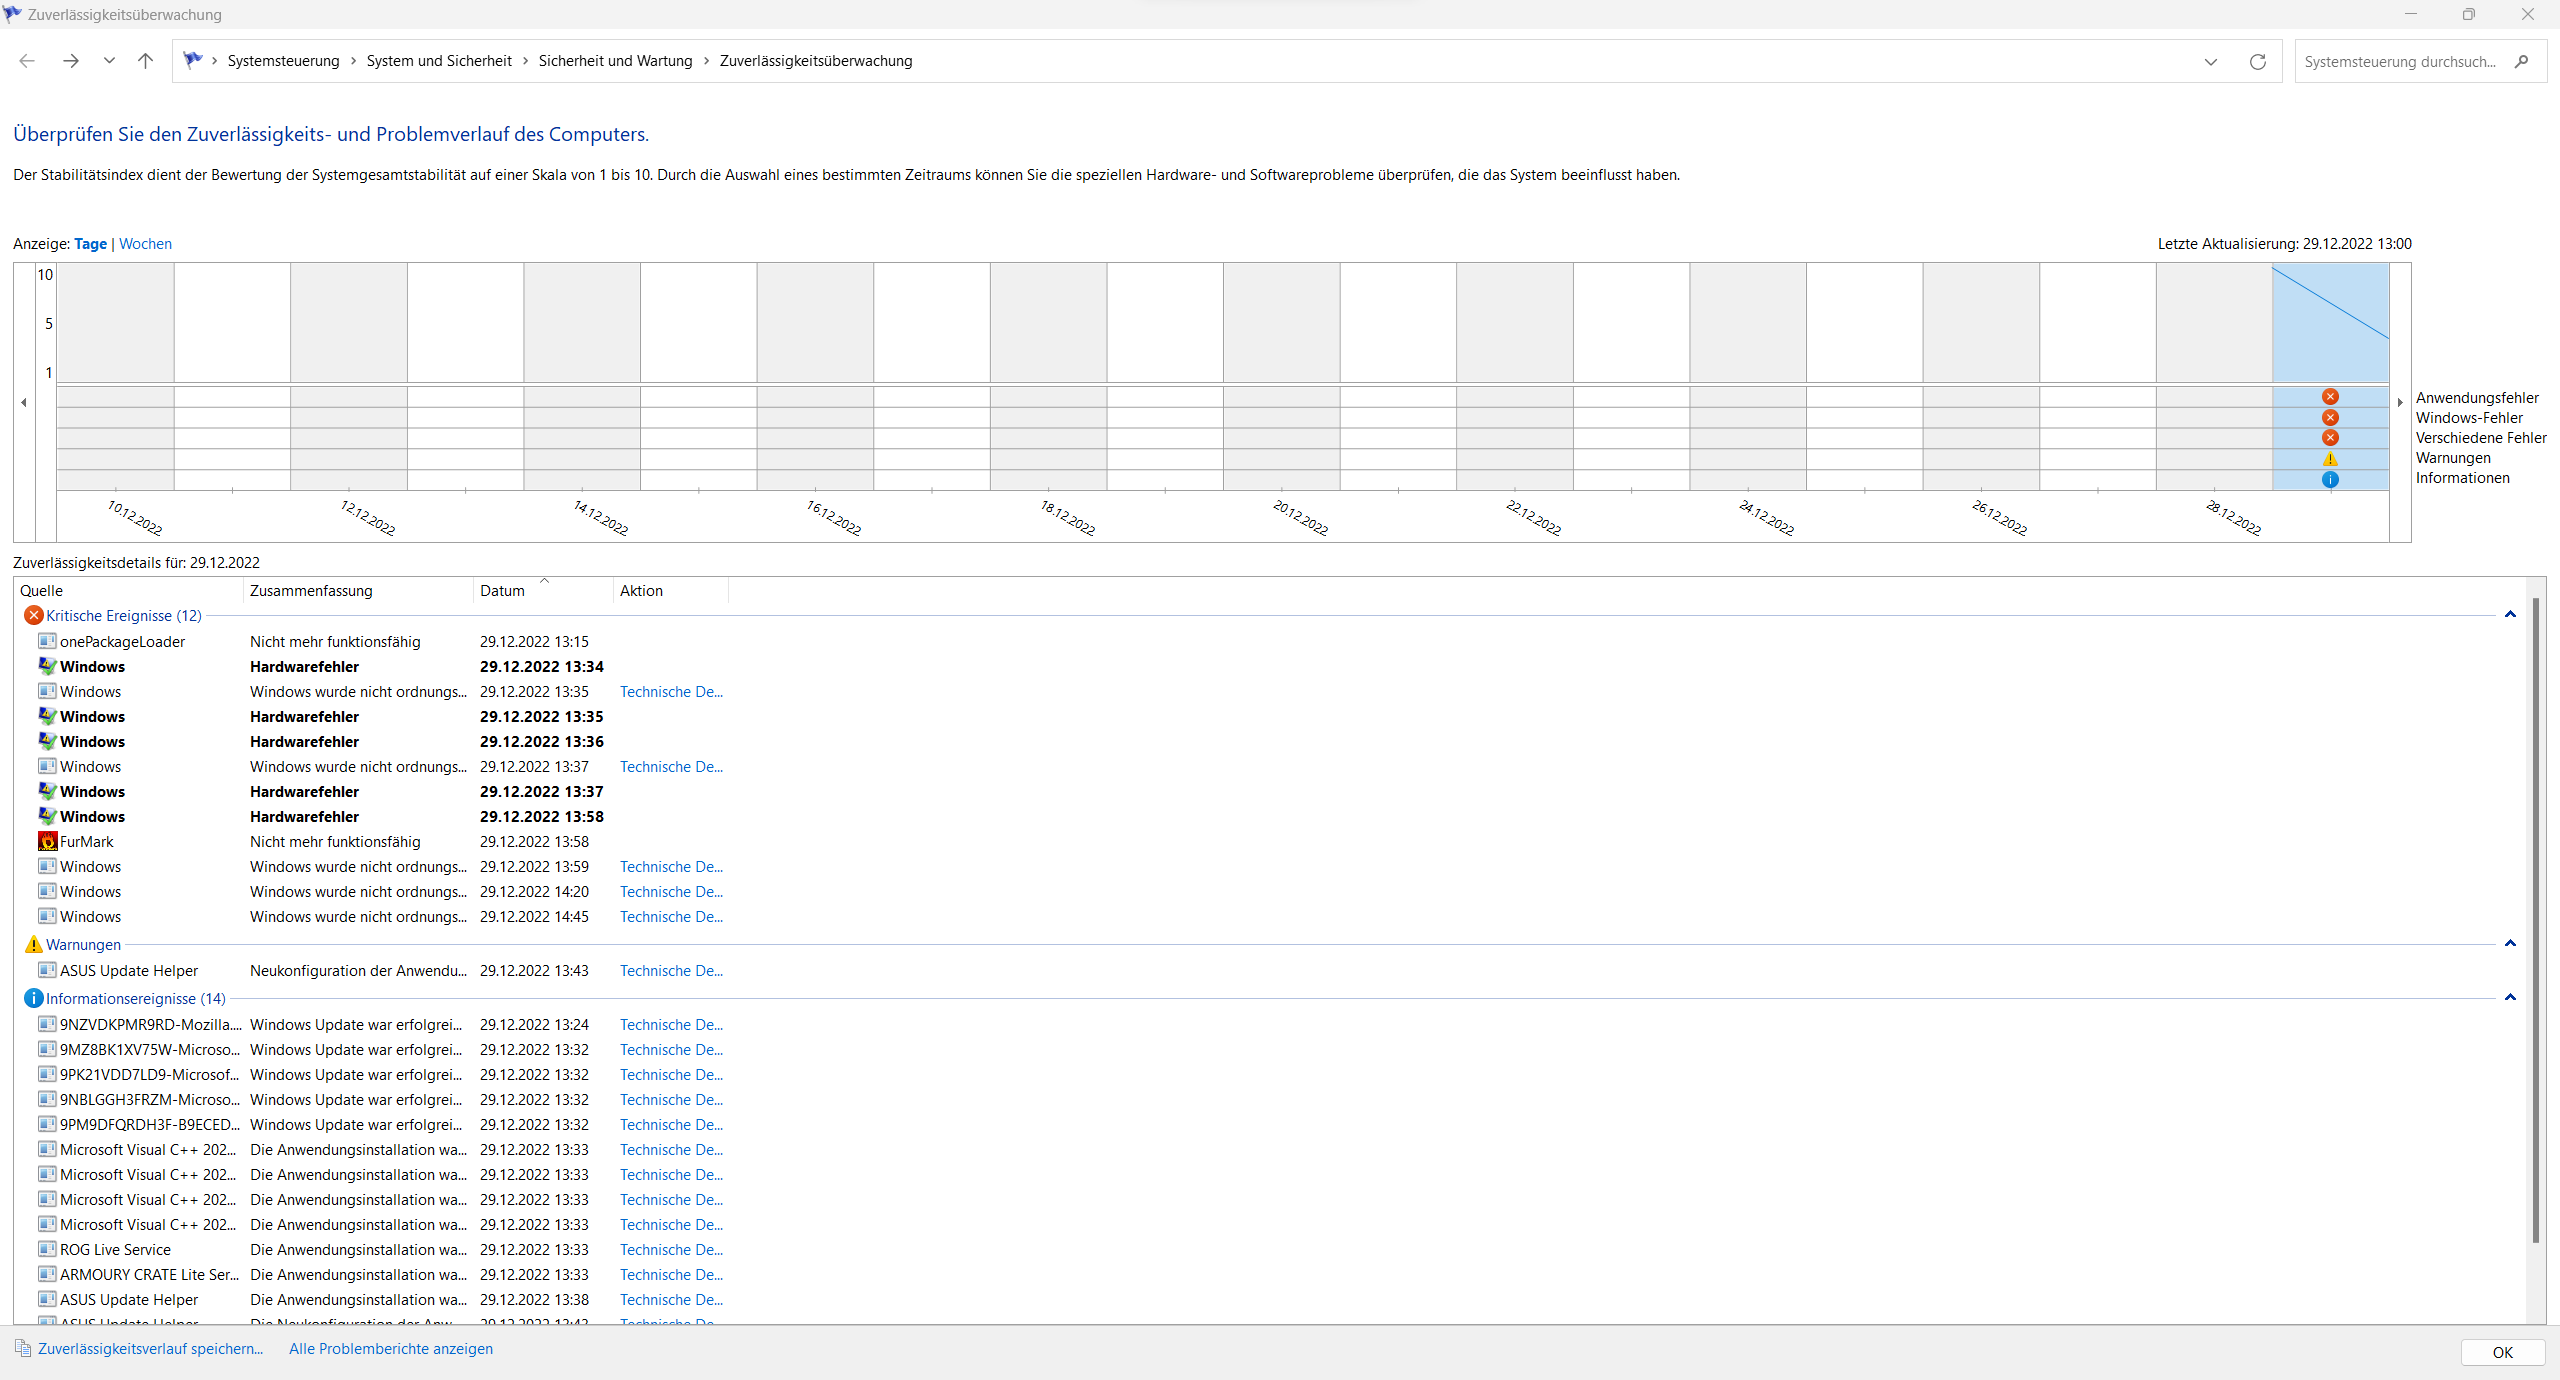Screen dimensions: 2560x1380
Task: Open Alle Problemberichte anzeigen link
Action: pos(391,1349)
